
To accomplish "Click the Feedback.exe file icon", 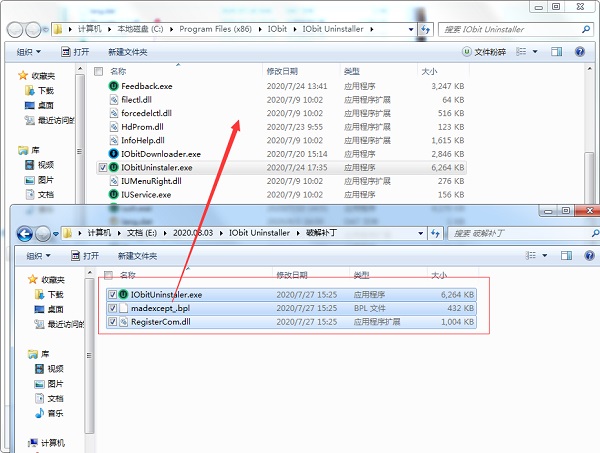I will tap(114, 87).
